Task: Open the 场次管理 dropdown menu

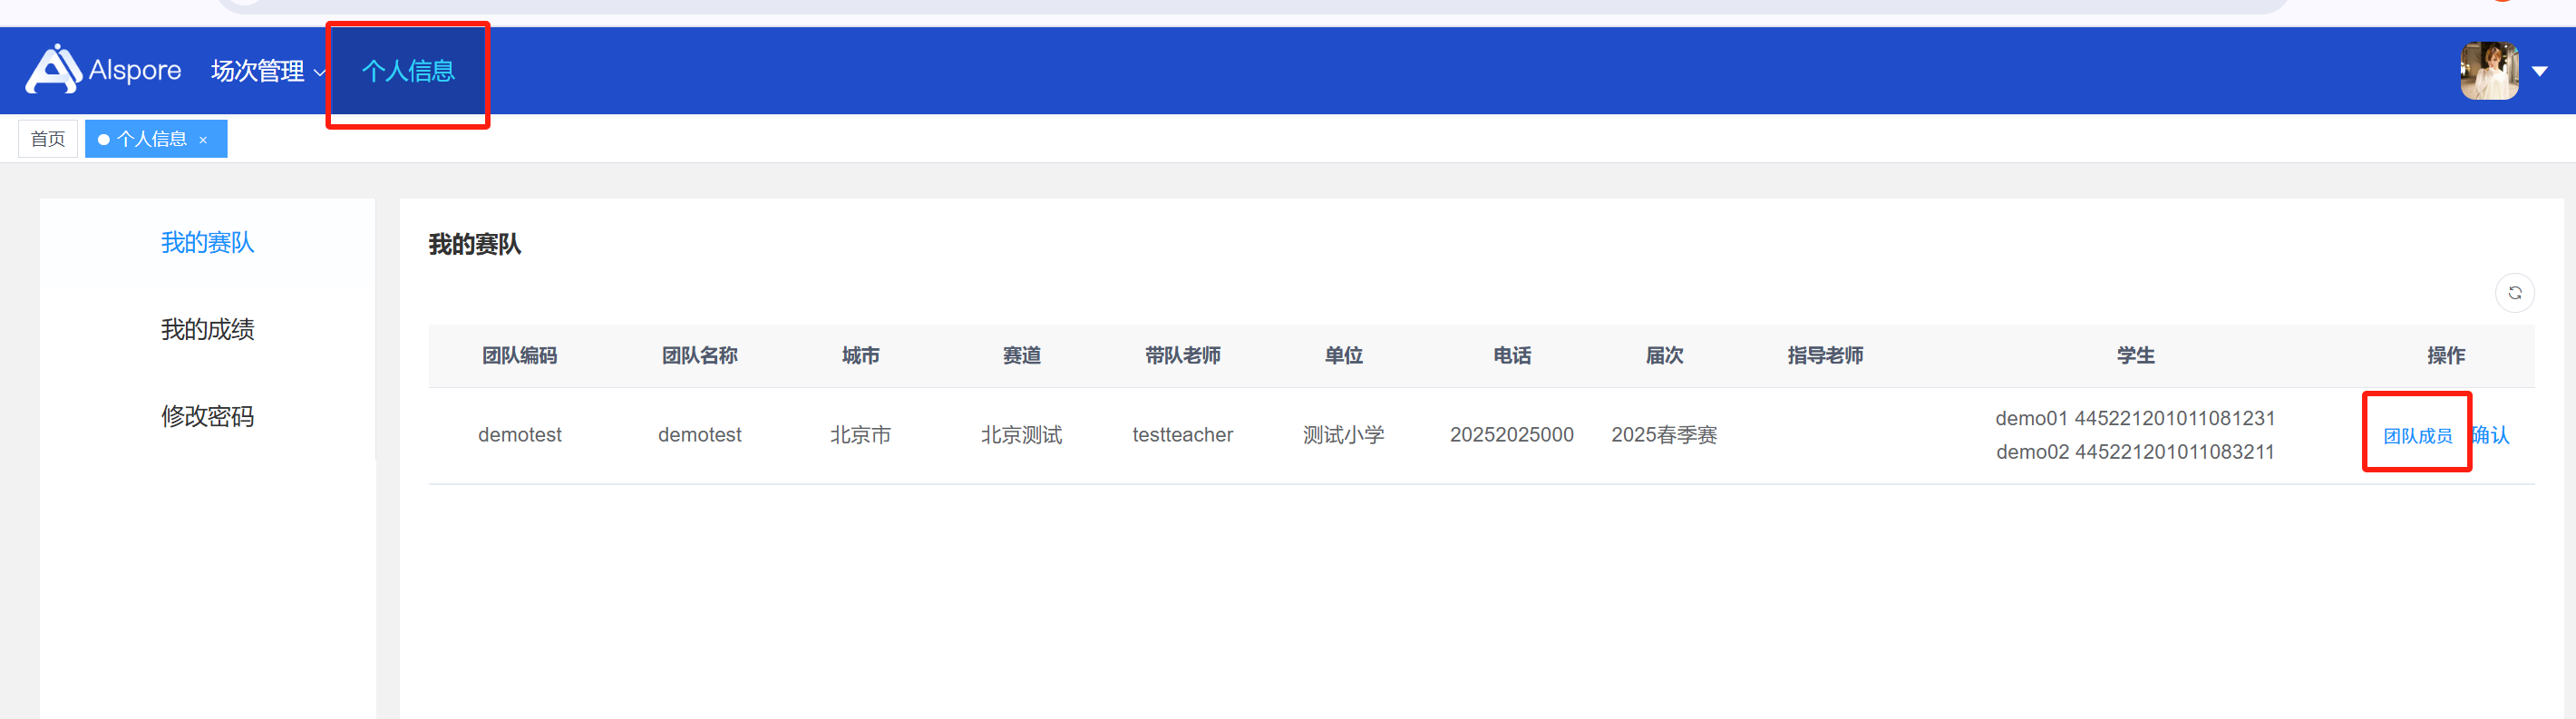Action: click(267, 71)
